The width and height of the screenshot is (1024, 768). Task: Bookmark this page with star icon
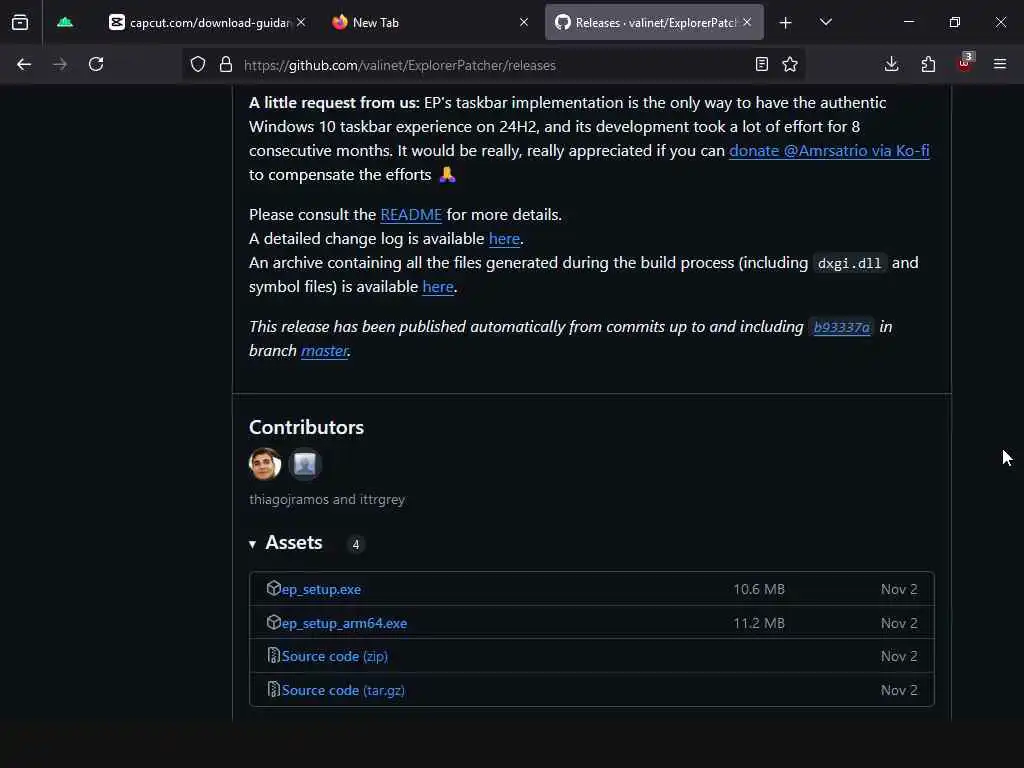(x=790, y=64)
